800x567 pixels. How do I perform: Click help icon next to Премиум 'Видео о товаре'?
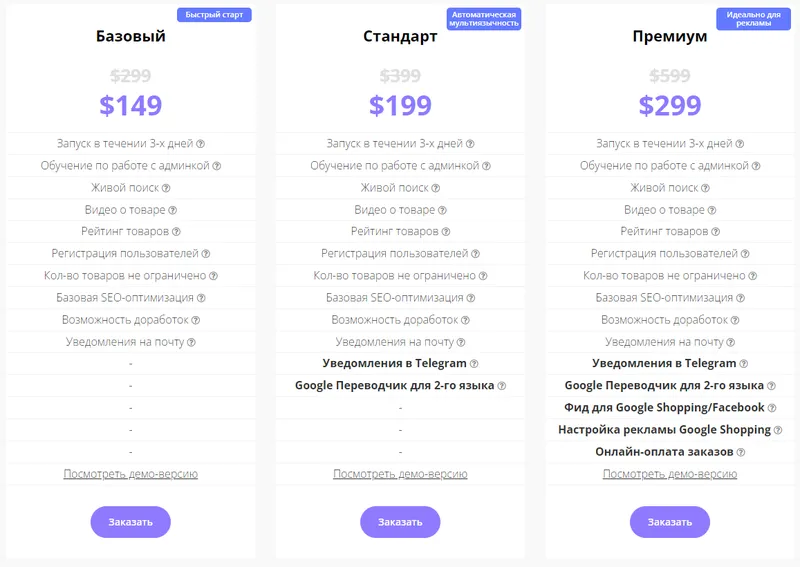[712, 210]
